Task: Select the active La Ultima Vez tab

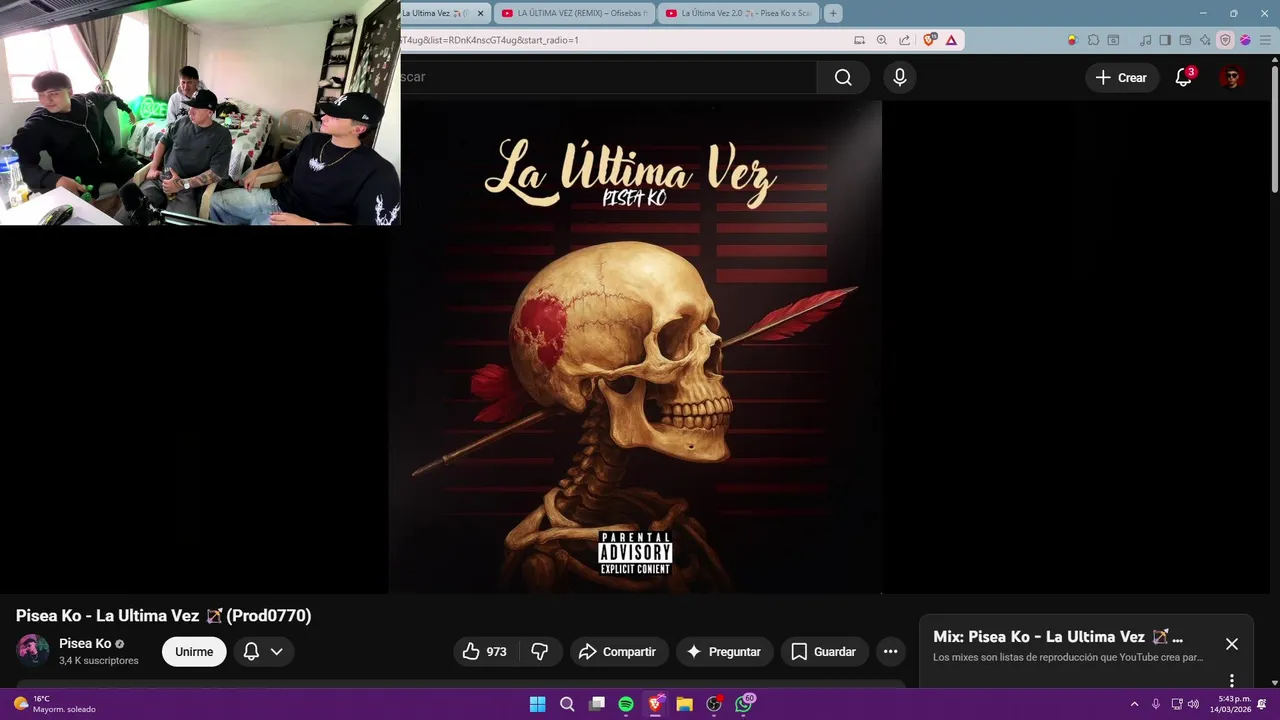Action: 437,13
